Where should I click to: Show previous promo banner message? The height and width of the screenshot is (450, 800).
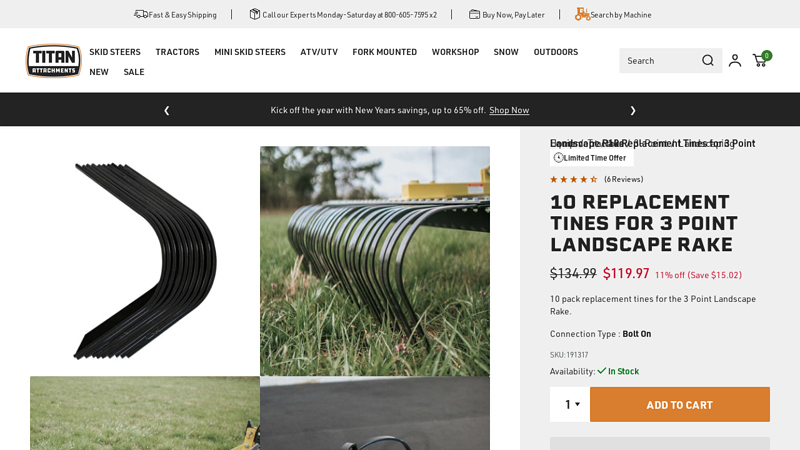coord(167,110)
